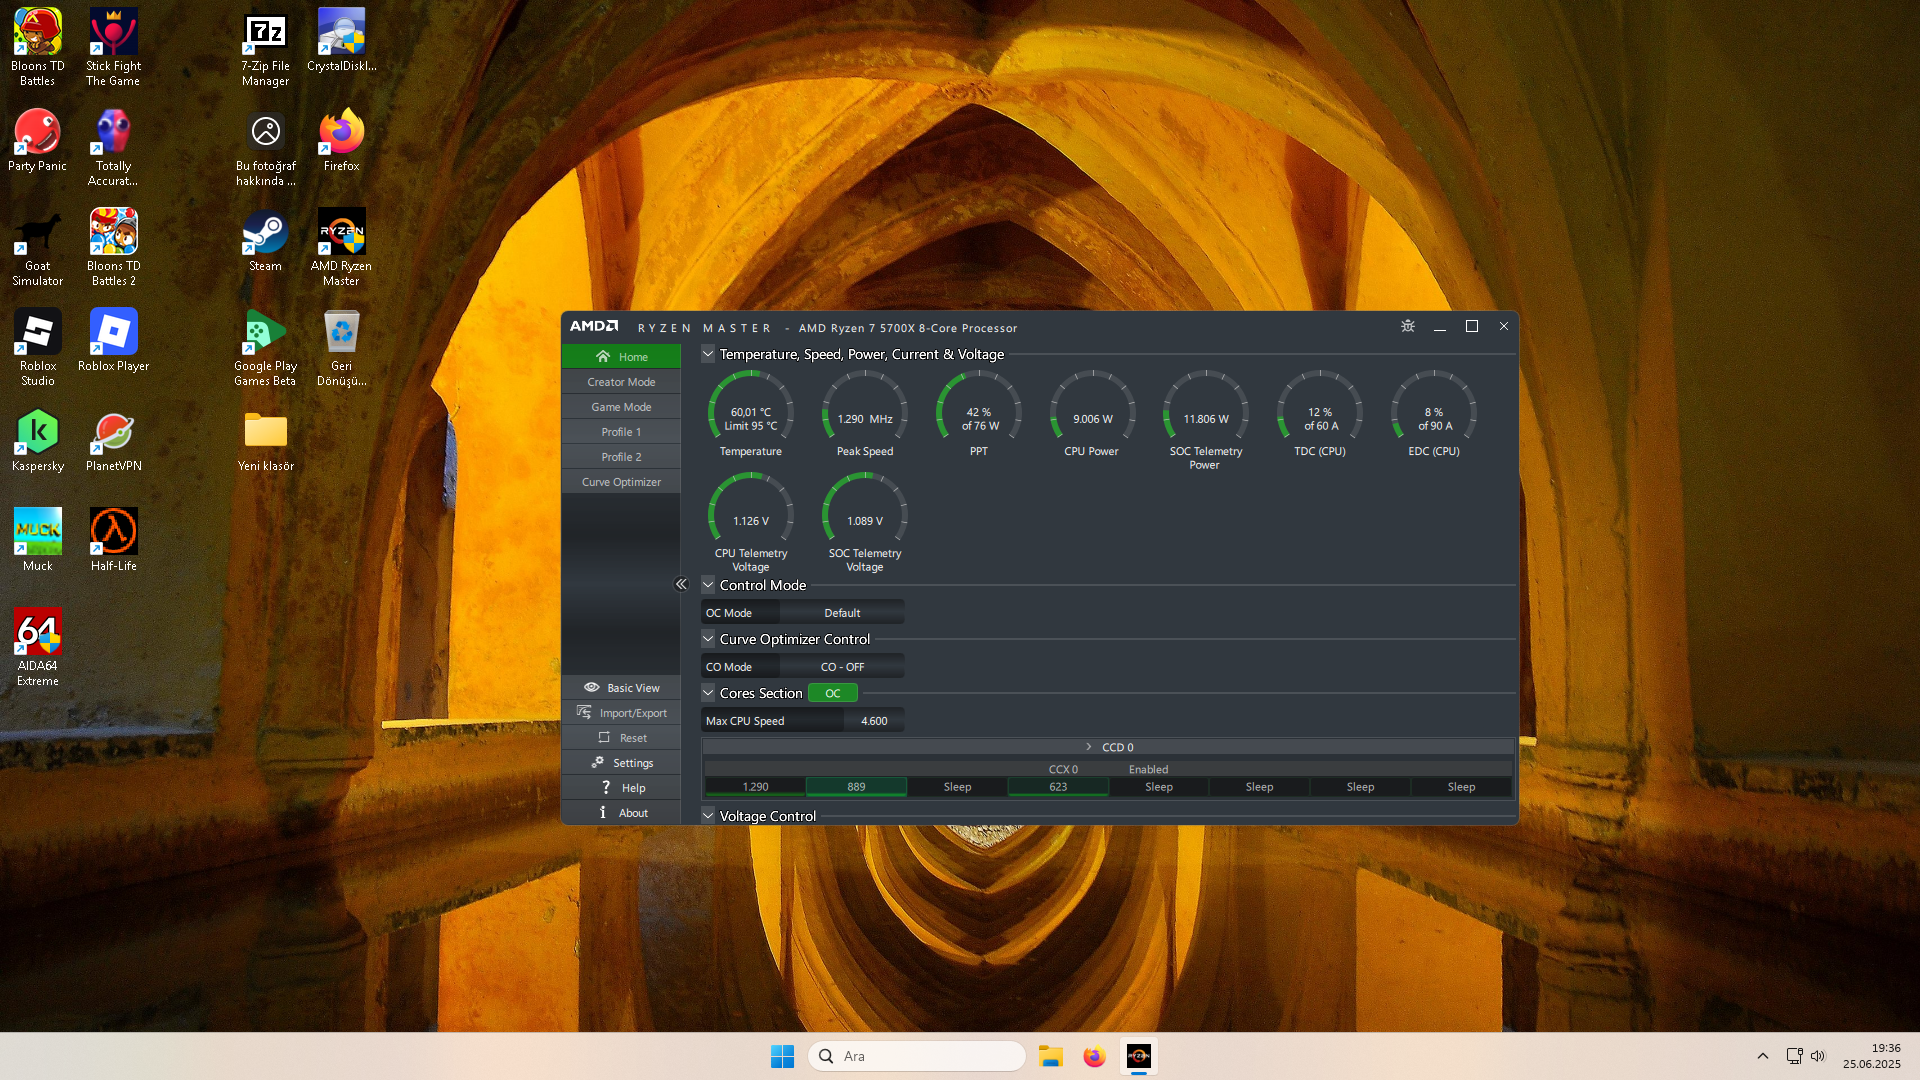Select Muck desktop icon
Viewport: 1920px width, 1080px height.
point(38,540)
